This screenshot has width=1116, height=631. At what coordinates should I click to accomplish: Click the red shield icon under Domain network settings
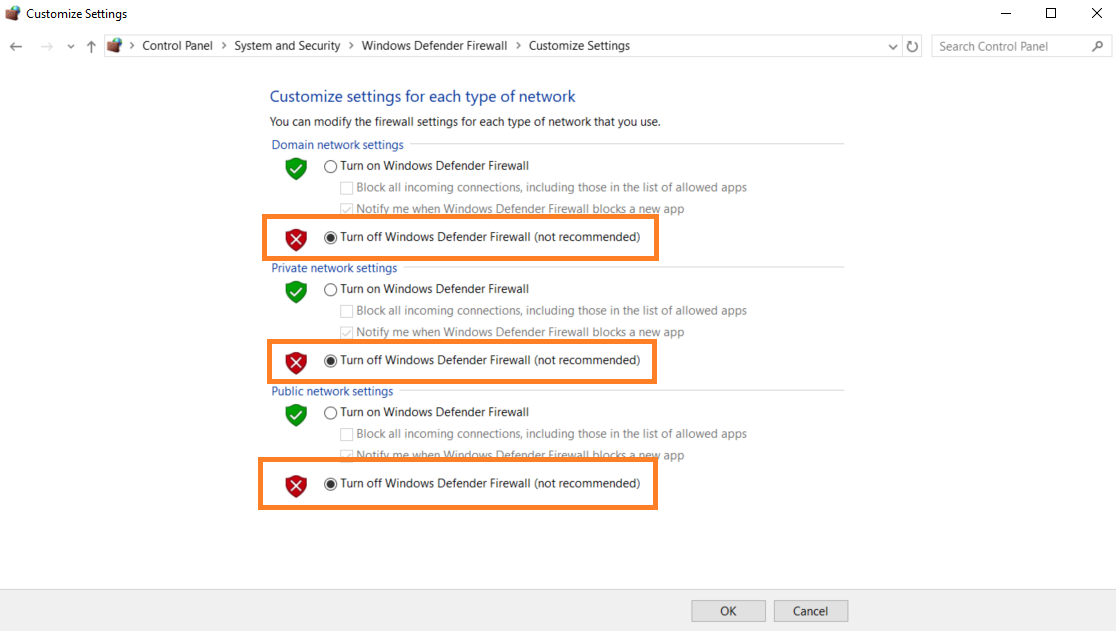click(295, 238)
